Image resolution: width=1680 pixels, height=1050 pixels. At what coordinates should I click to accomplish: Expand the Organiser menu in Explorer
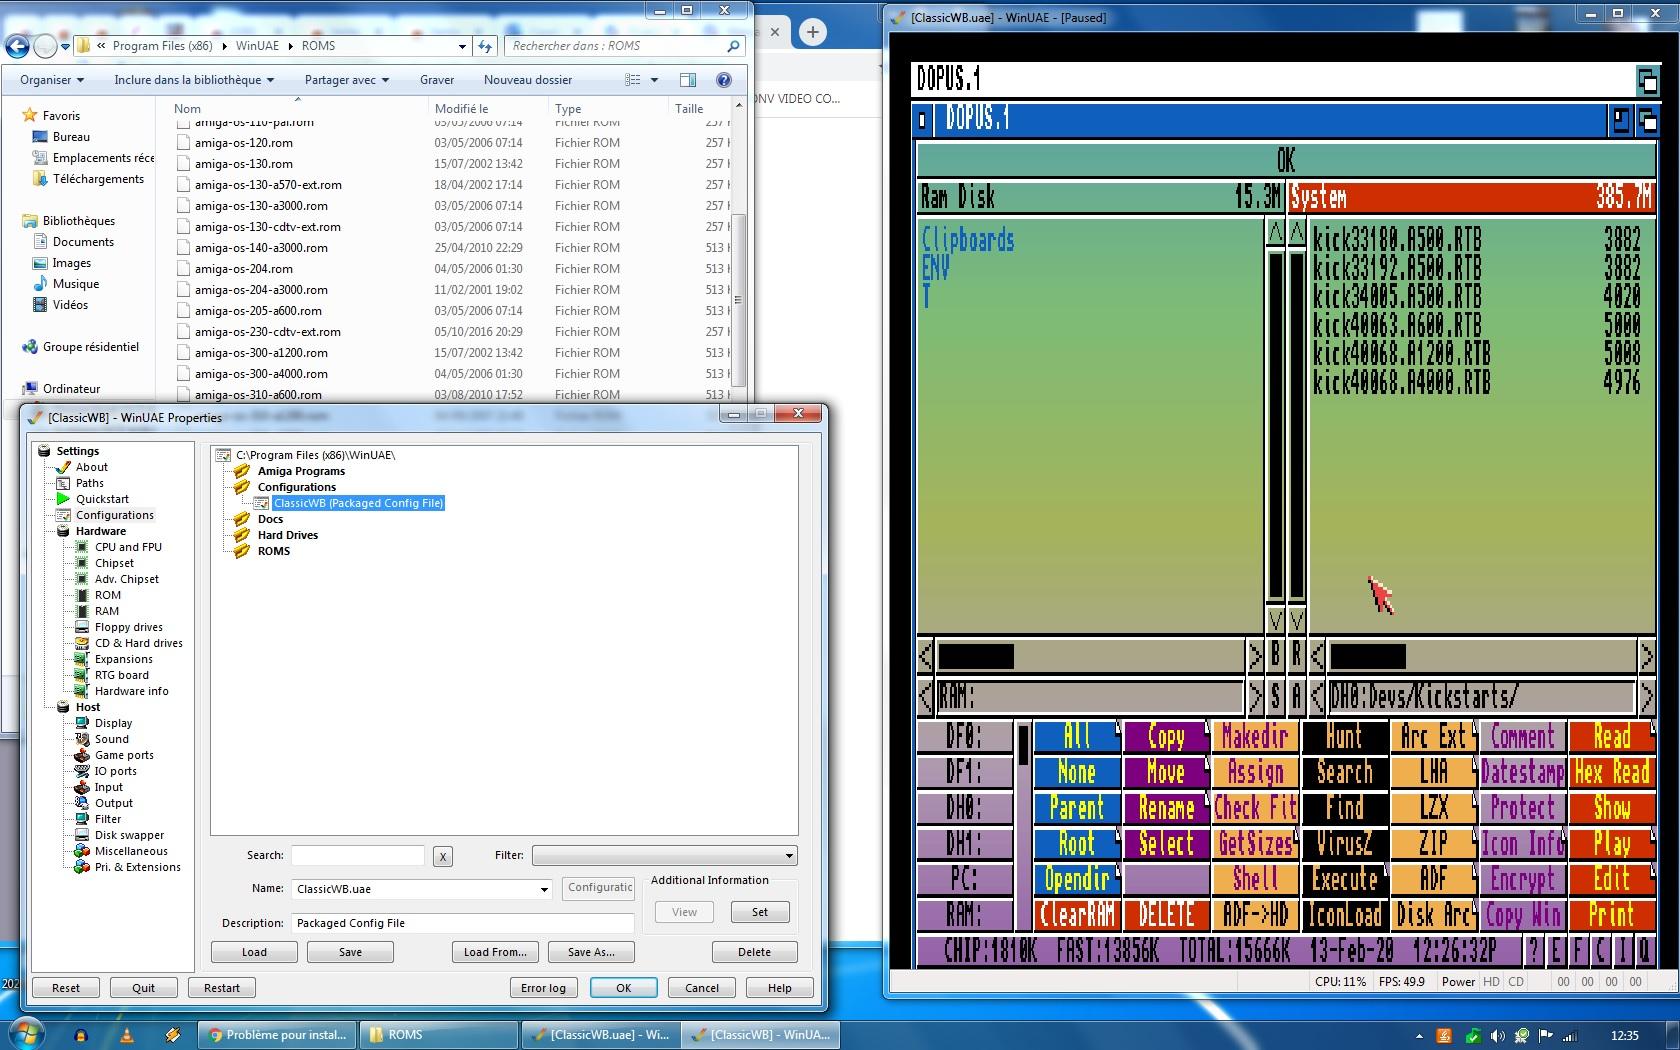(x=52, y=80)
